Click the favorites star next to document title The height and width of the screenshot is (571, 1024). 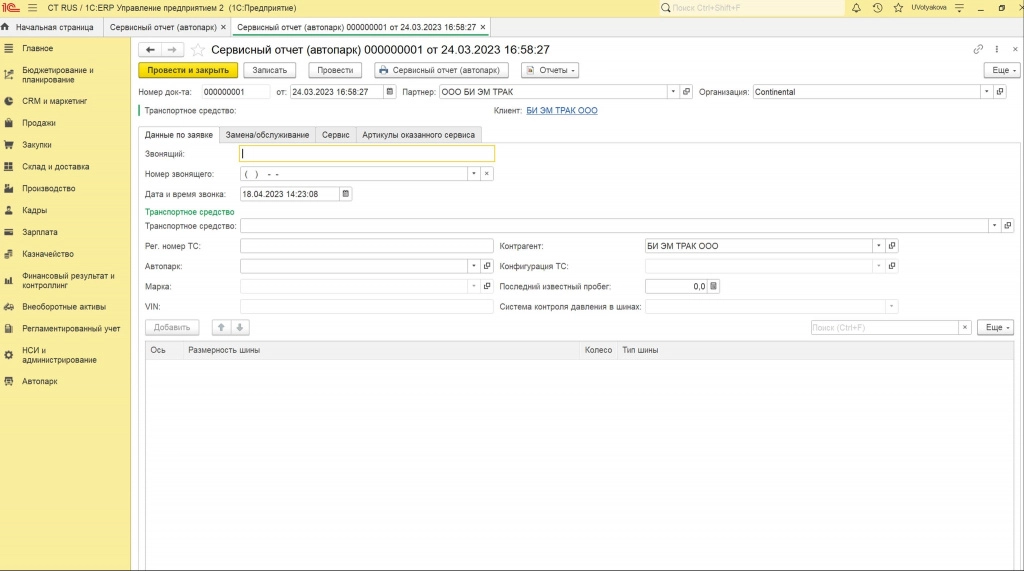(198, 49)
